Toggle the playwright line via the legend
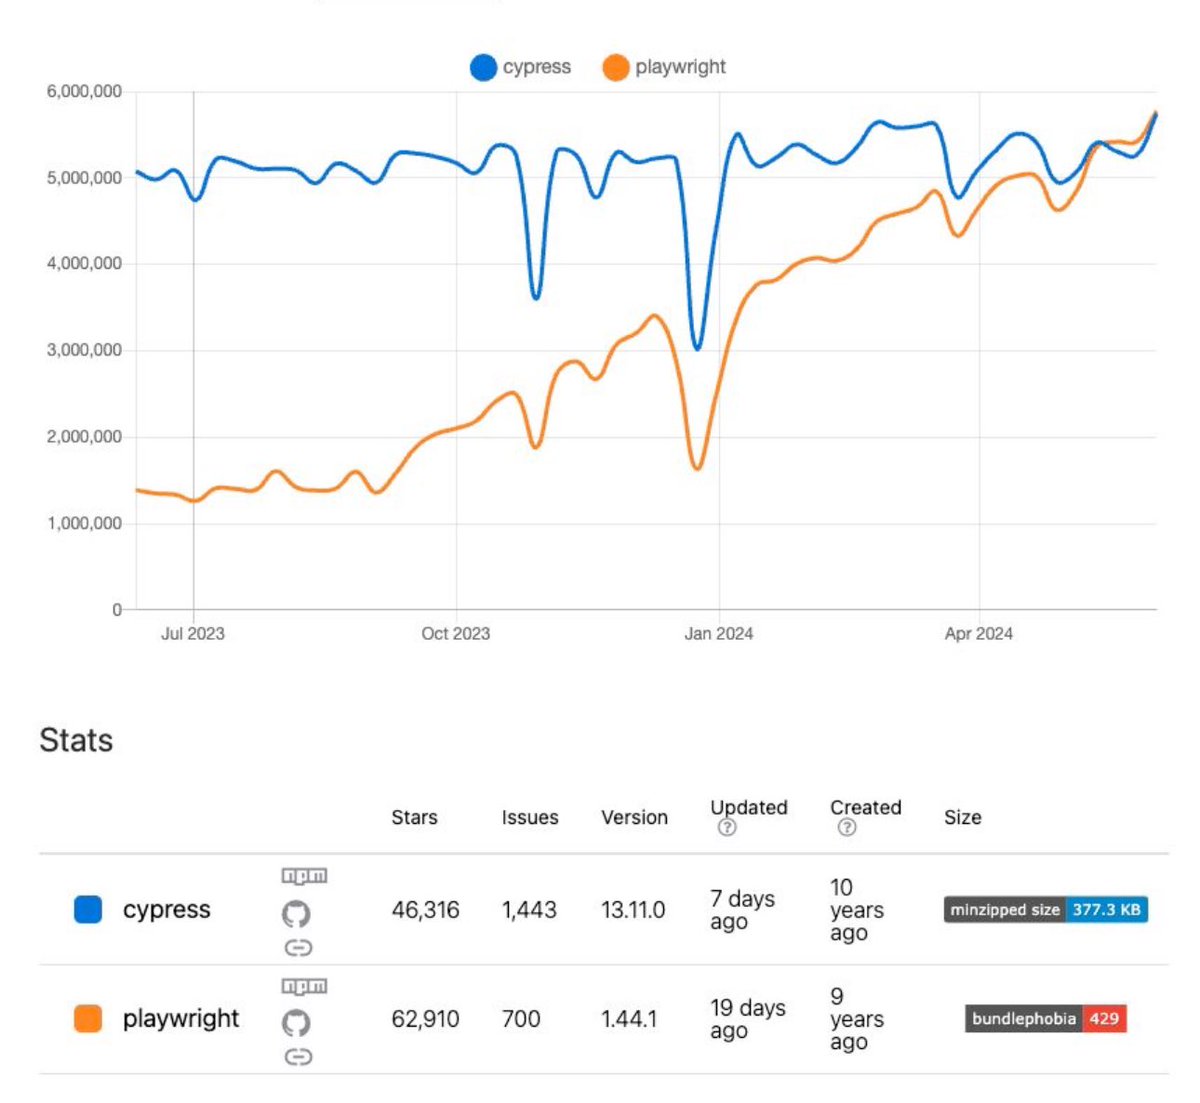Viewport: 1200px width, 1103px height. click(x=663, y=67)
